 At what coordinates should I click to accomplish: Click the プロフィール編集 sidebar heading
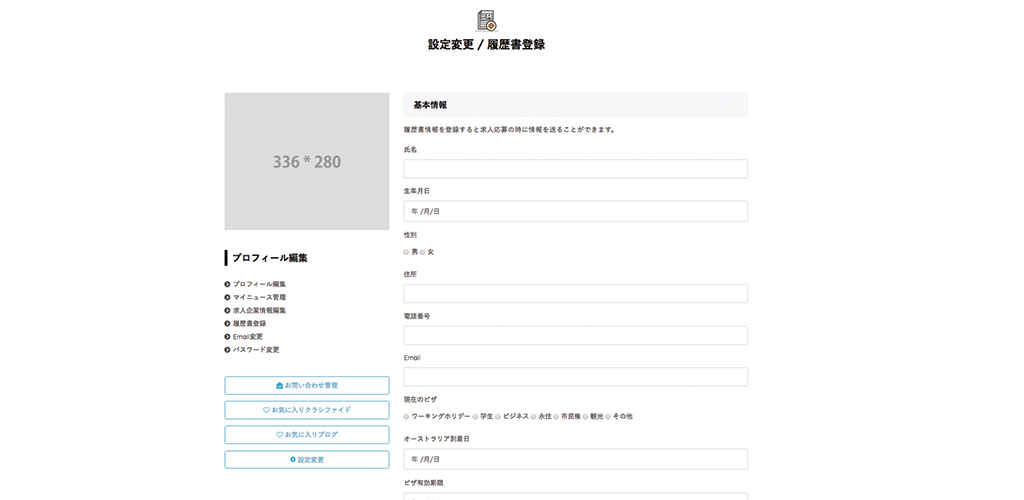(x=270, y=258)
